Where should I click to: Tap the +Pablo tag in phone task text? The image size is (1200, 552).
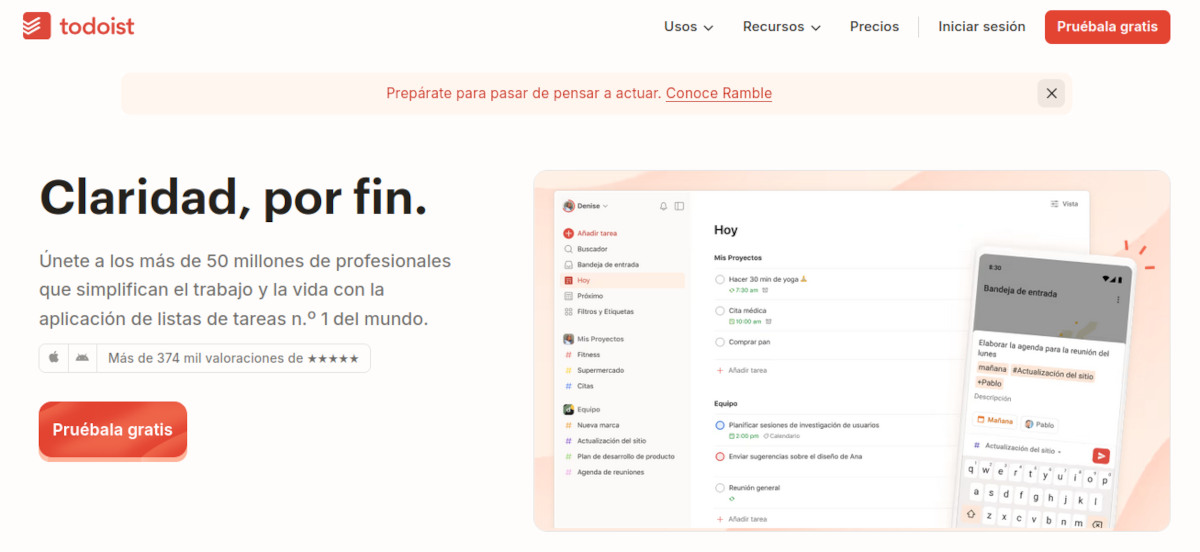[990, 383]
